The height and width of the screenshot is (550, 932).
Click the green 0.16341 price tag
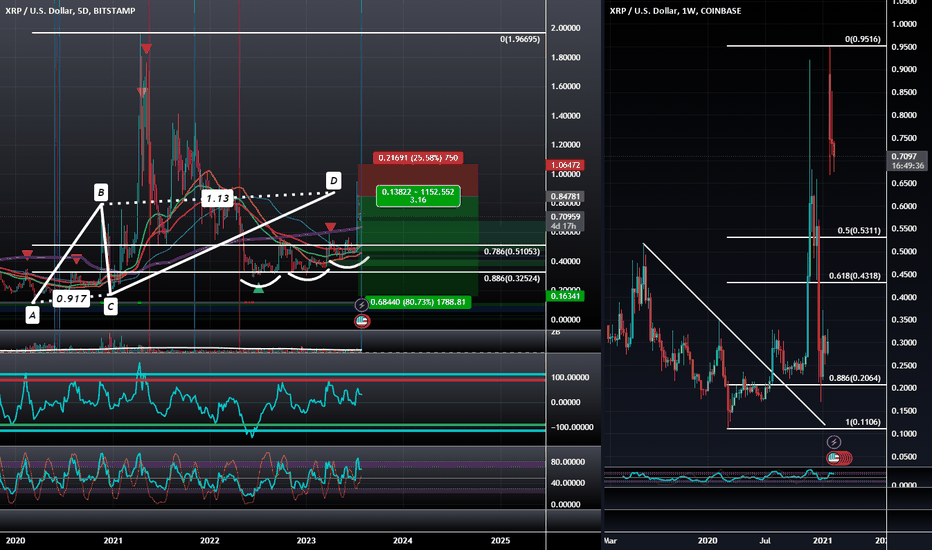coord(565,296)
